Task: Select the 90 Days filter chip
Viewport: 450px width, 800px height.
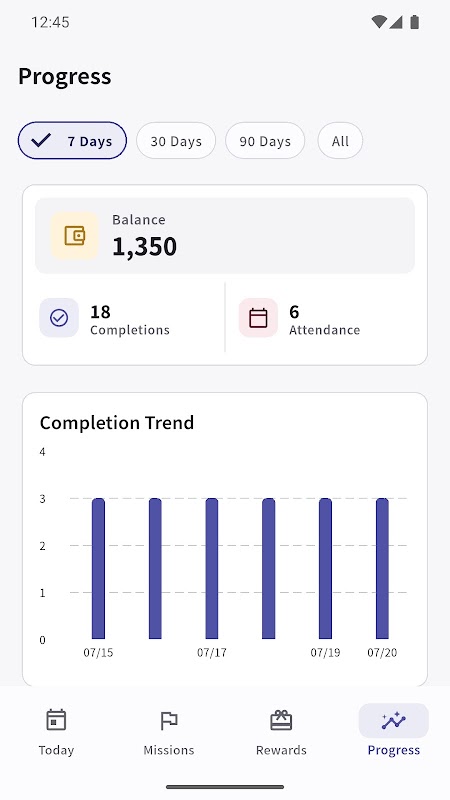Action: click(265, 140)
